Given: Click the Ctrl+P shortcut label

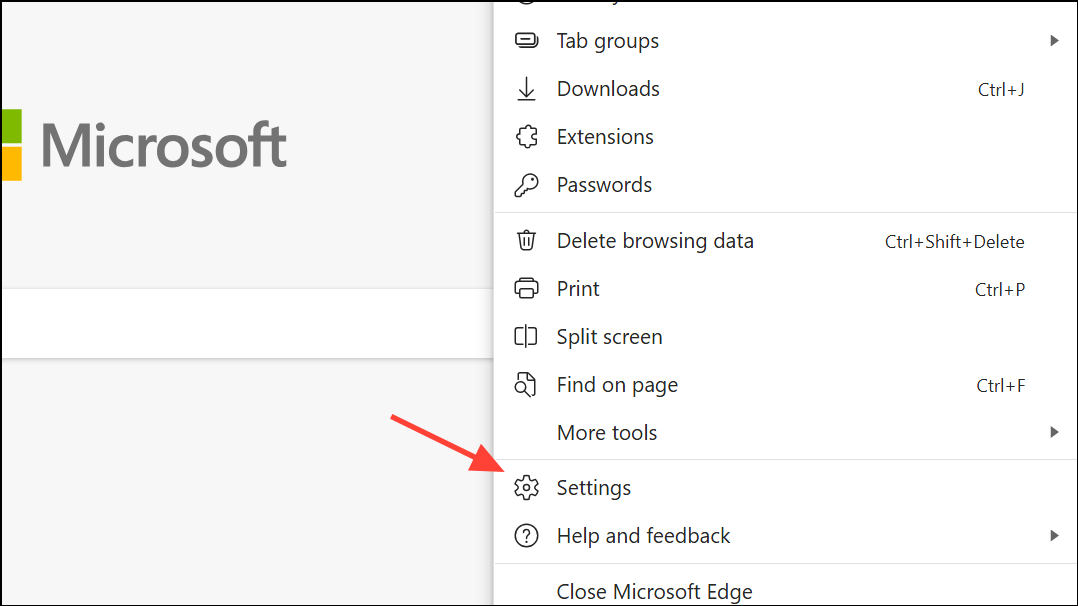Looking at the screenshot, I should tap(1000, 290).
